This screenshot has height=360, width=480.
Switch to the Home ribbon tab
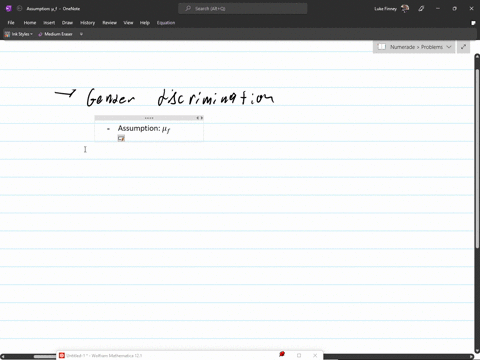[30, 23]
